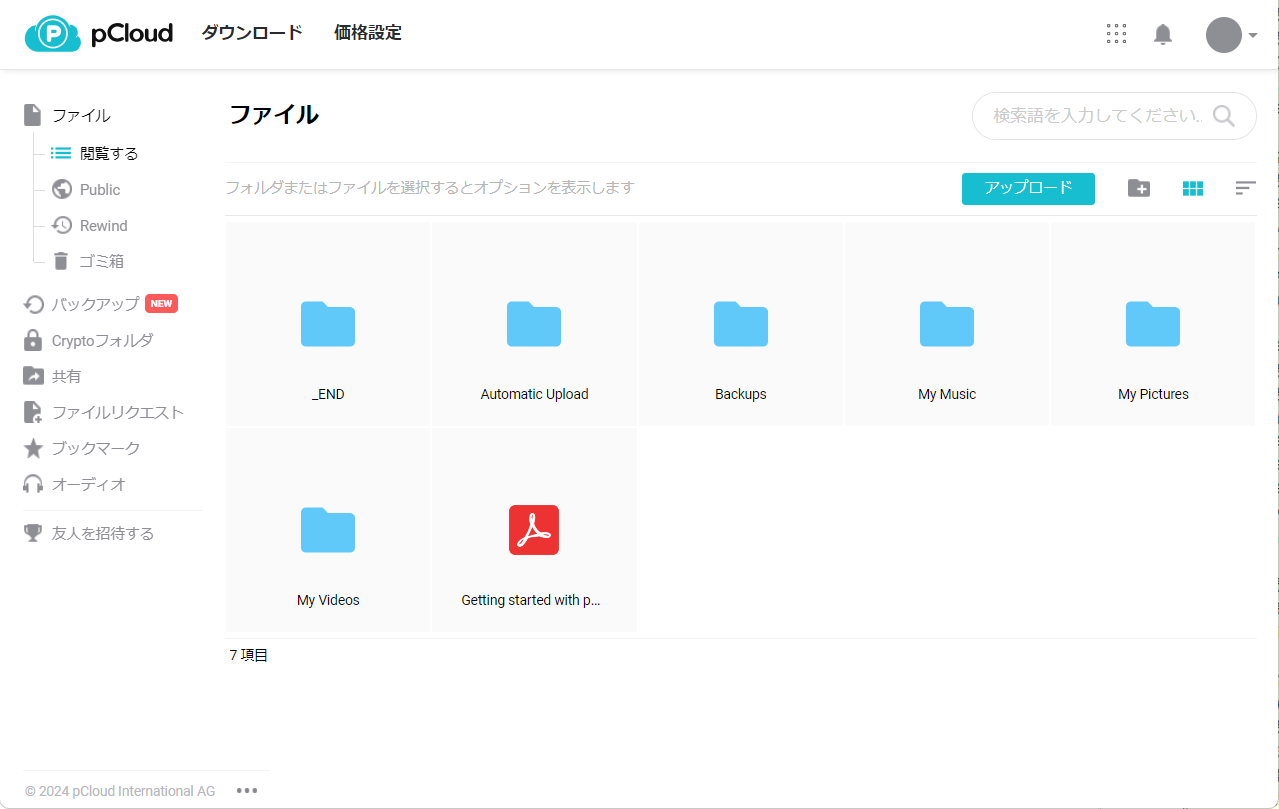Expand the footer three-dots menu
Screen dimensions: 1279x809
click(x=247, y=790)
